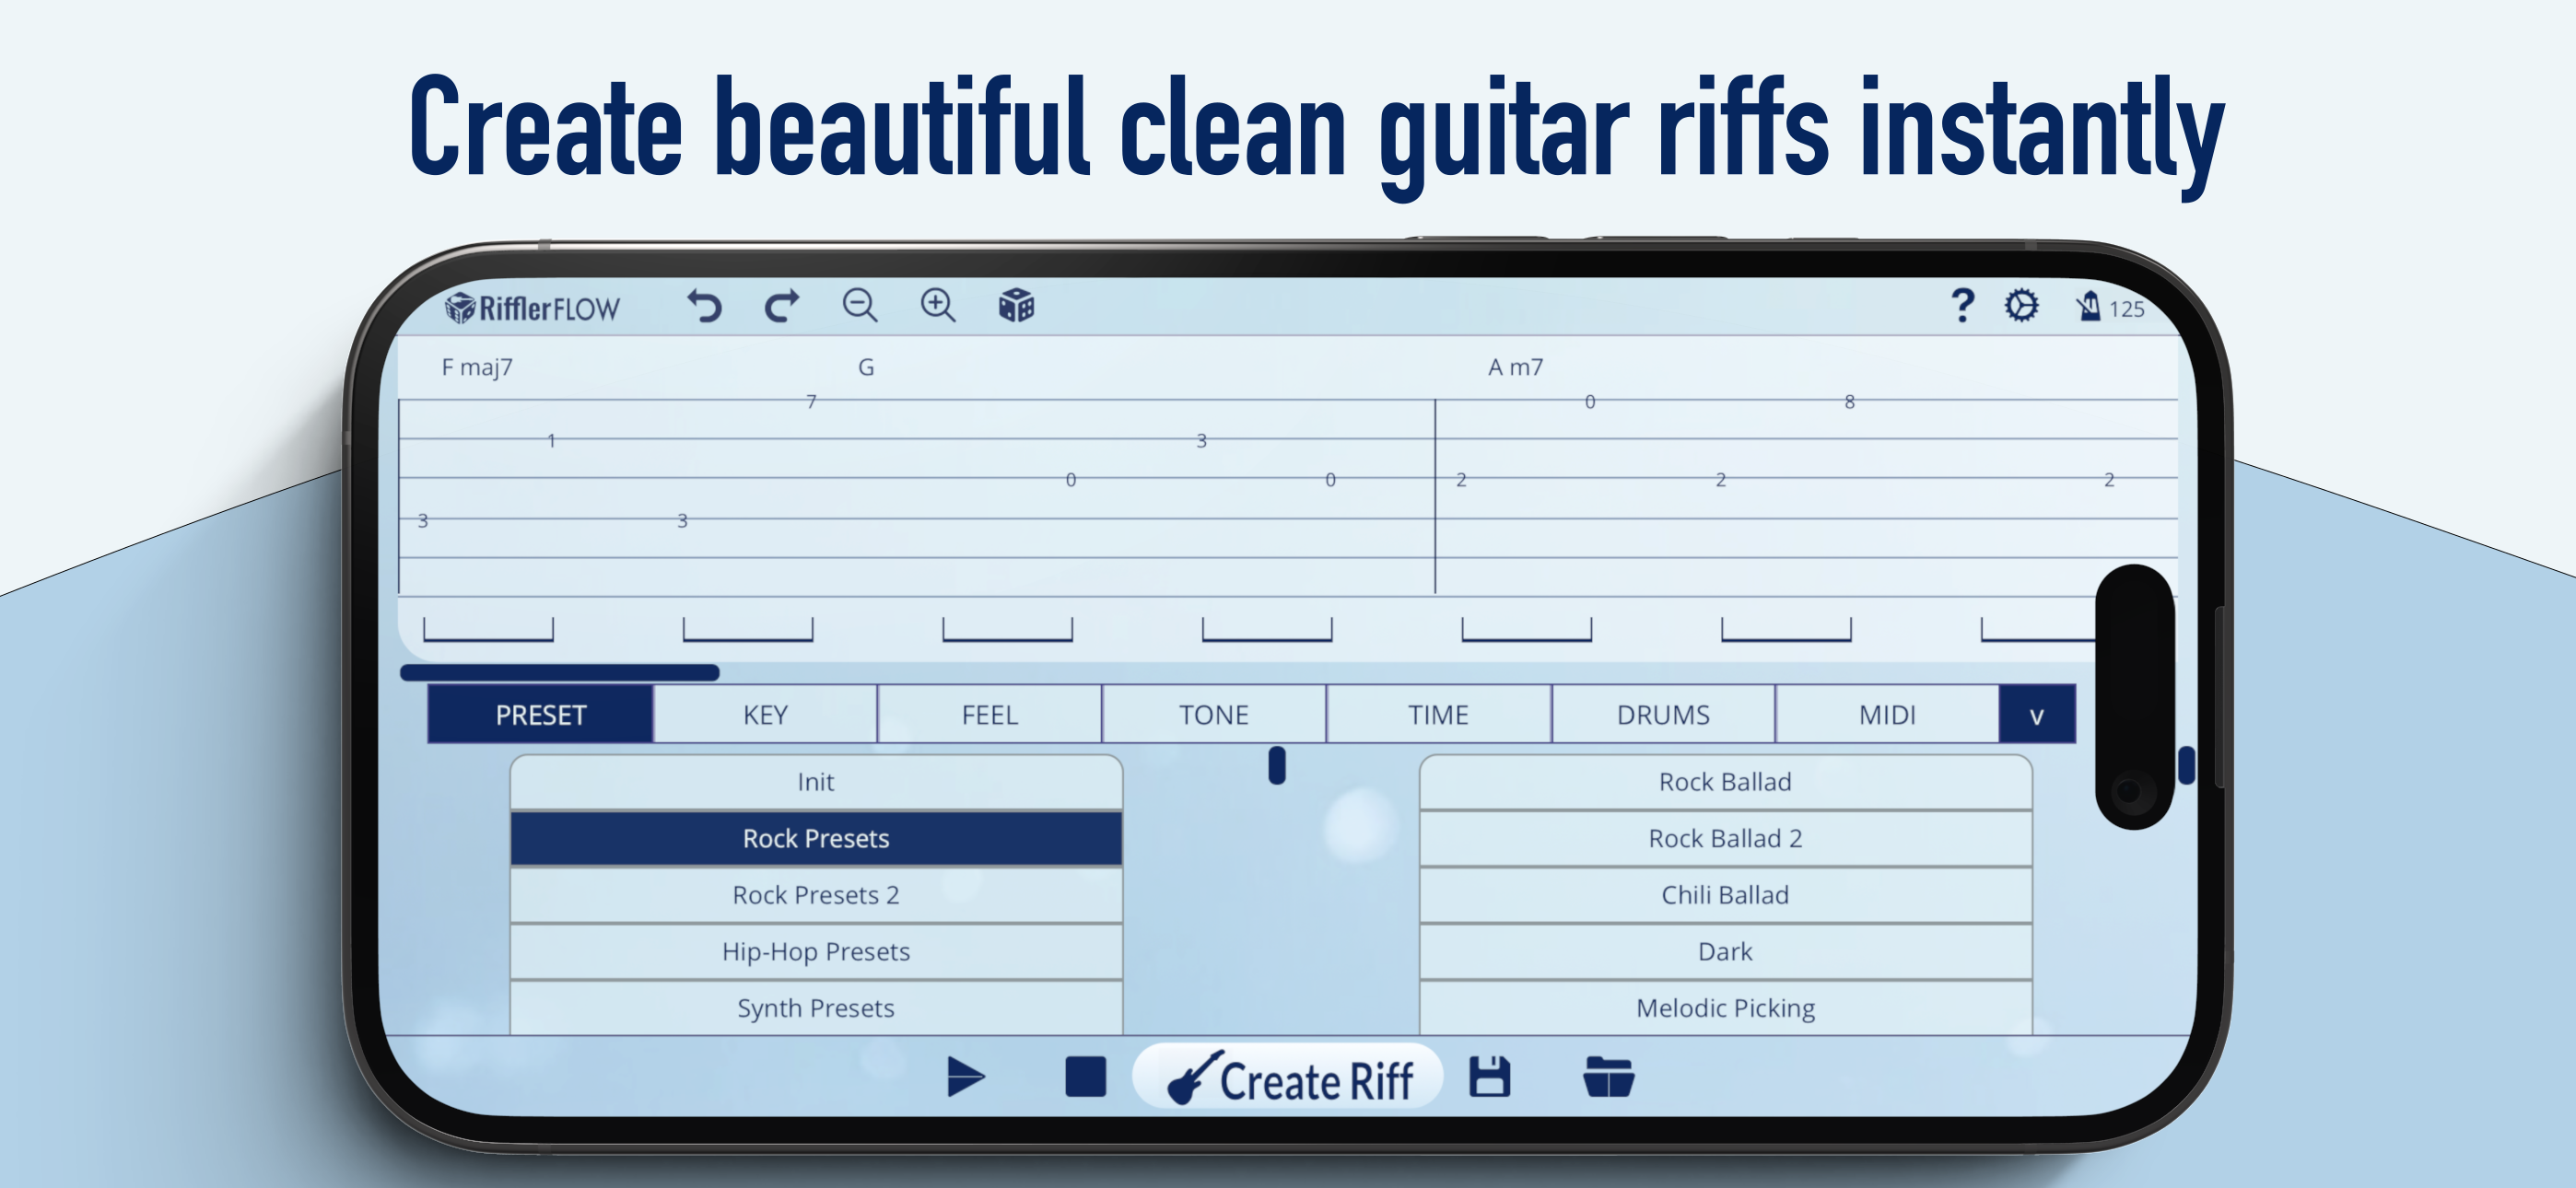Switch to the KEY tab
2576x1188 pixels.
click(765, 714)
